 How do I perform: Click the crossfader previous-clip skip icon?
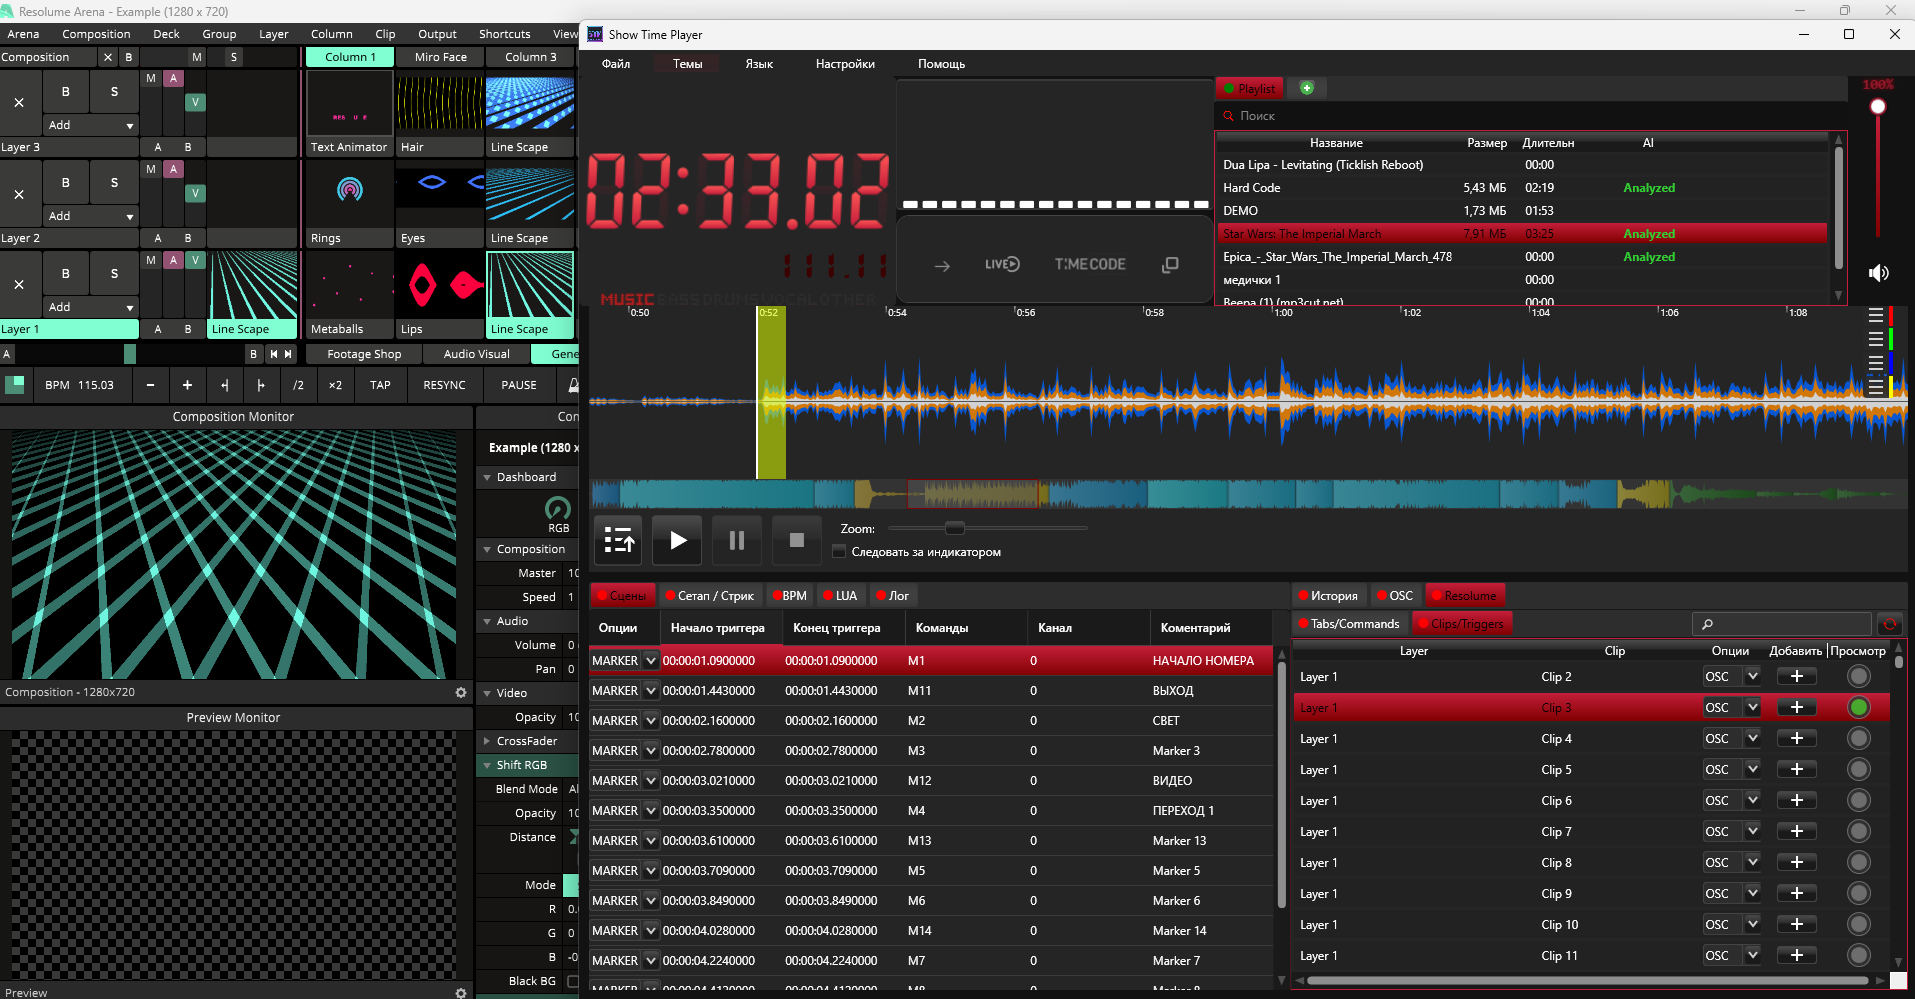click(273, 354)
